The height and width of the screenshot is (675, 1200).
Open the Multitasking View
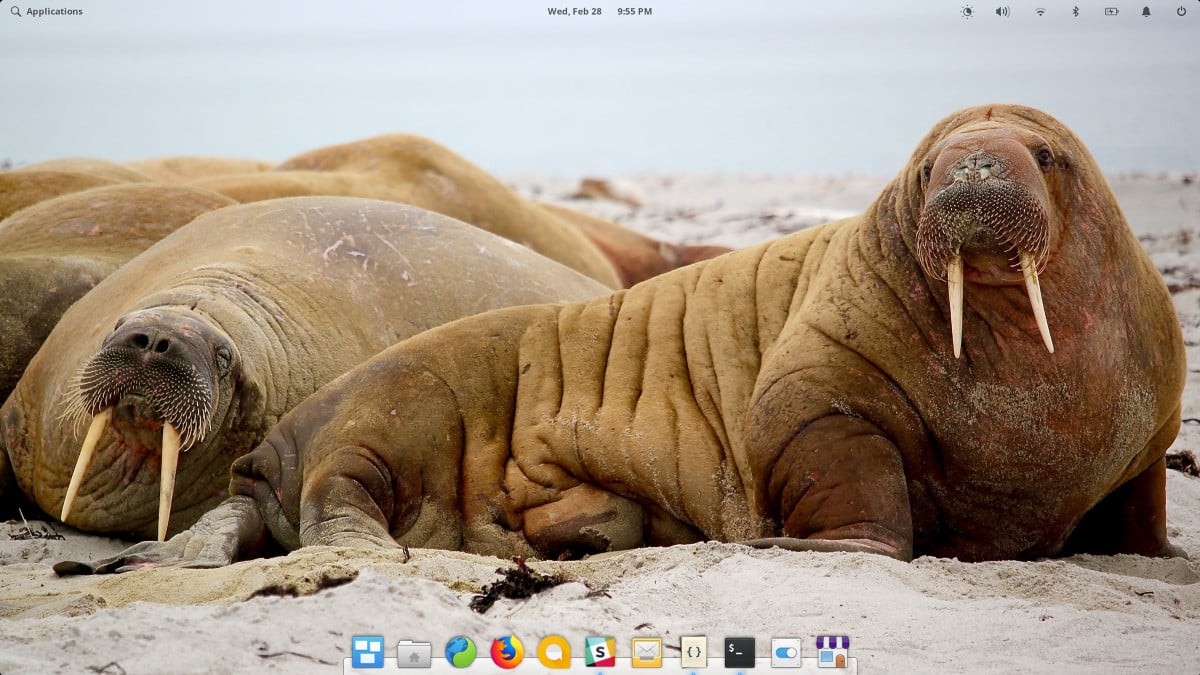click(368, 651)
